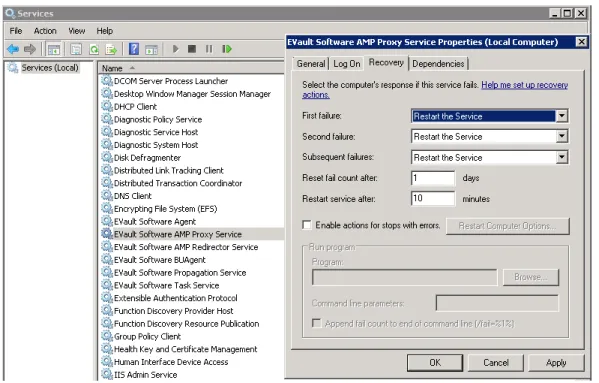
Task: Click the Export List toolbar icon
Action: tap(111, 49)
